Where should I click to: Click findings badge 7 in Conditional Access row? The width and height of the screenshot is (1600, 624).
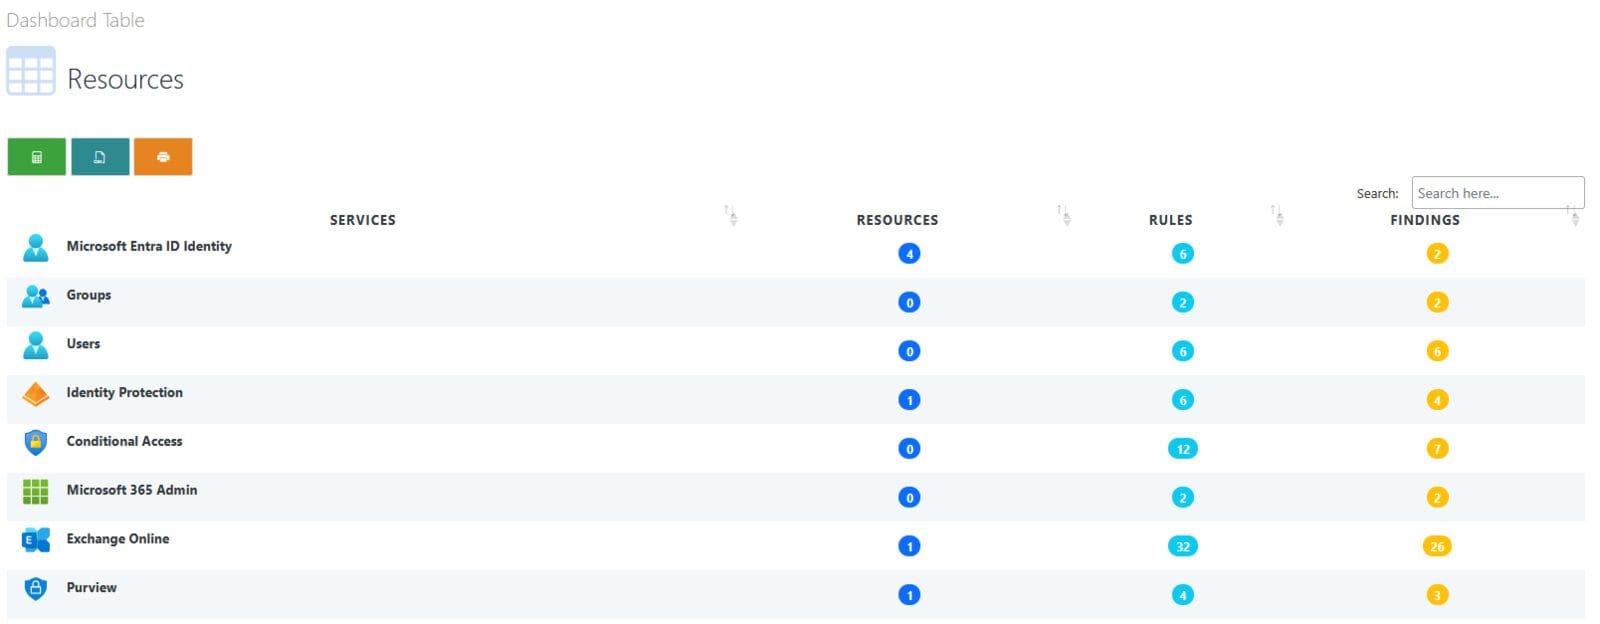coord(1437,449)
